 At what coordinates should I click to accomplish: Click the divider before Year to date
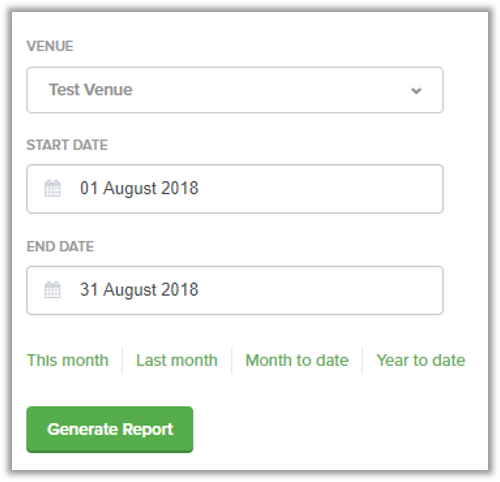click(362, 361)
